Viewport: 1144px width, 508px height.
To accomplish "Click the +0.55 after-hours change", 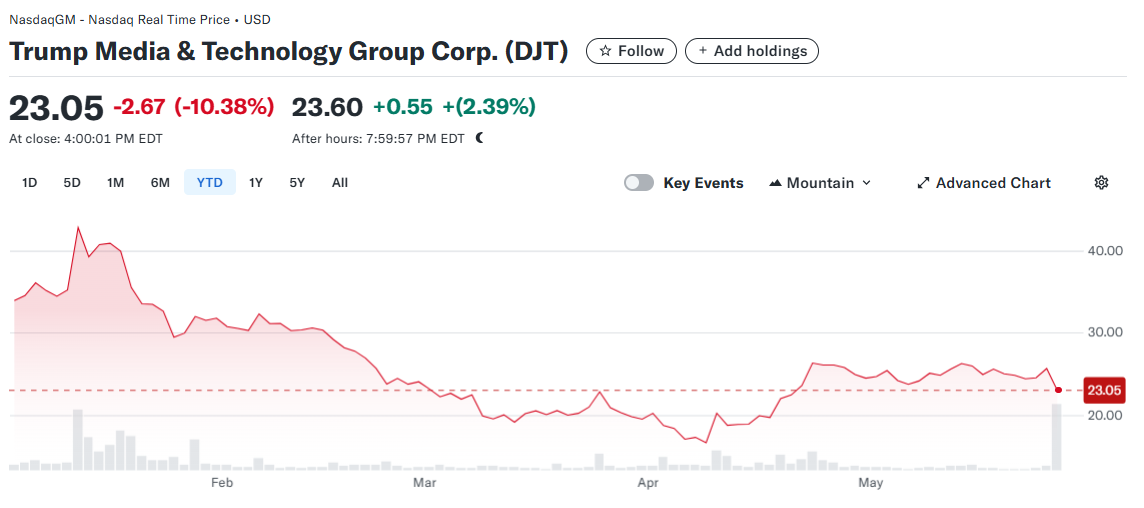I will [402, 107].
